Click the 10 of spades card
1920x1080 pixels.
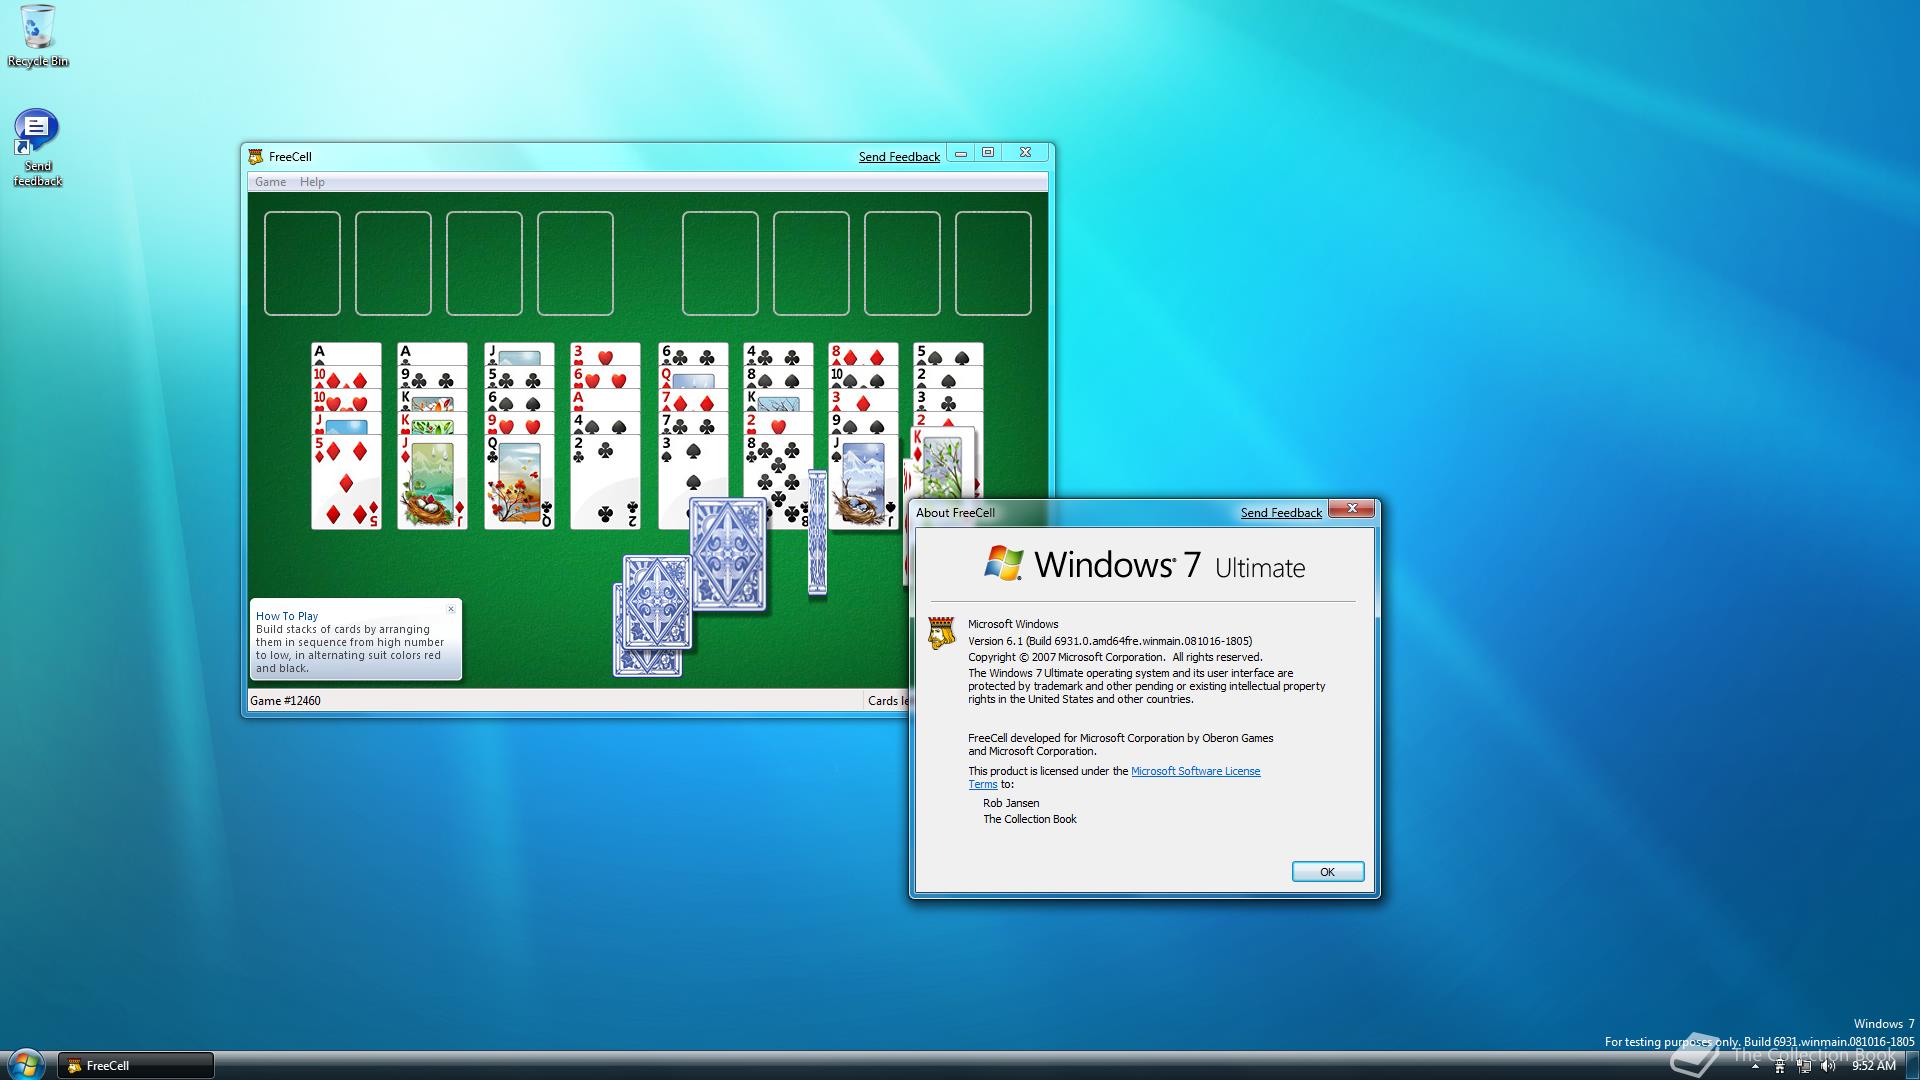[x=863, y=378]
